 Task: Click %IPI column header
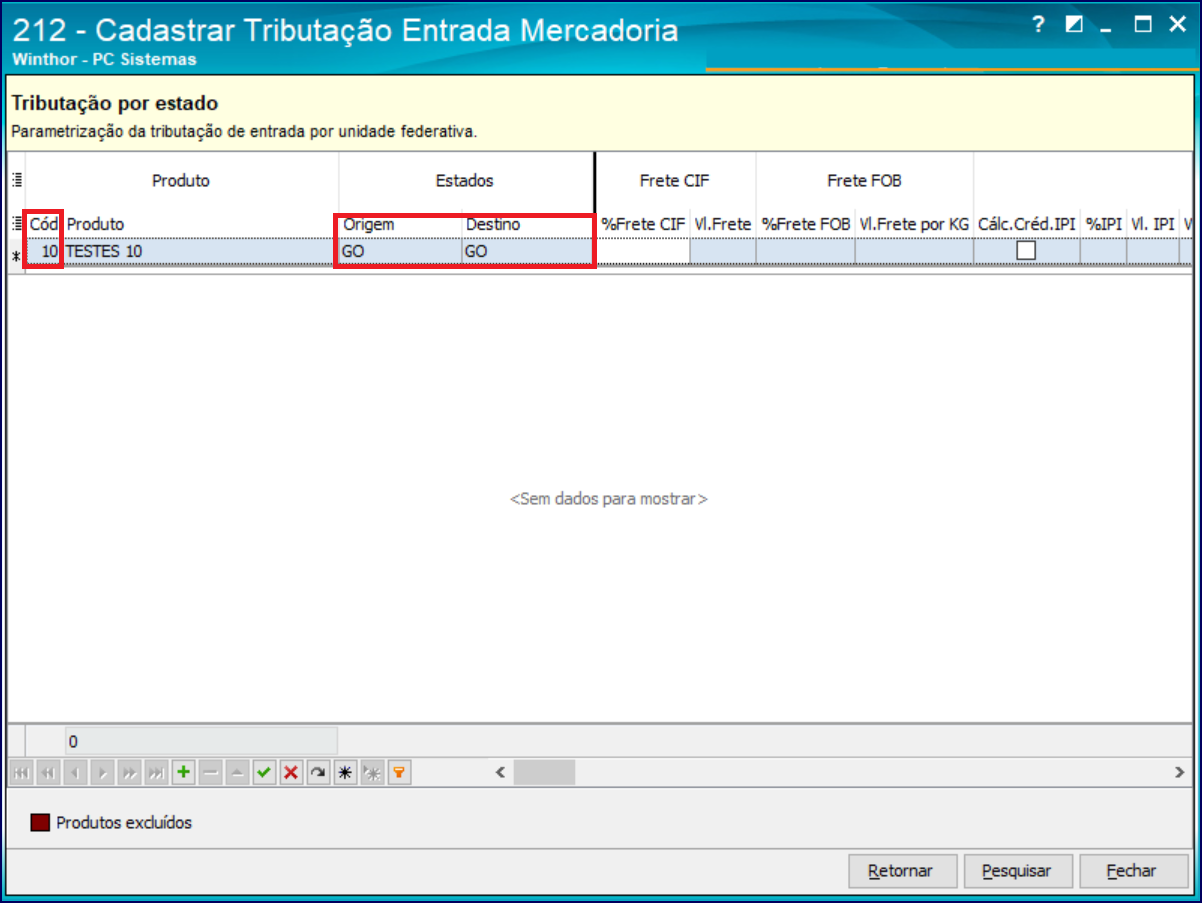1104,224
